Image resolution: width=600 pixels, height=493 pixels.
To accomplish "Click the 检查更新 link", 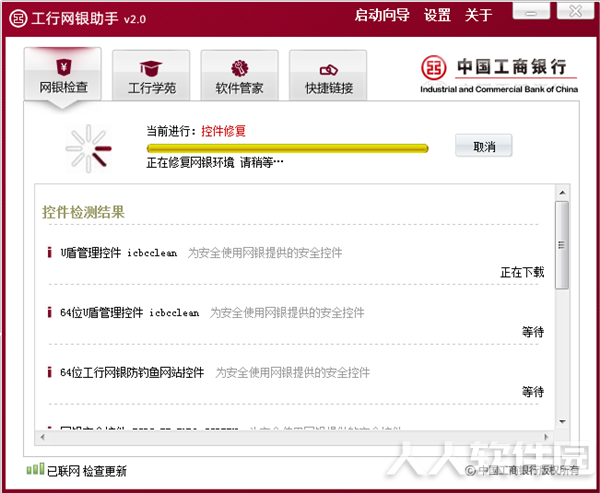I will pyautogui.click(x=104, y=471).
